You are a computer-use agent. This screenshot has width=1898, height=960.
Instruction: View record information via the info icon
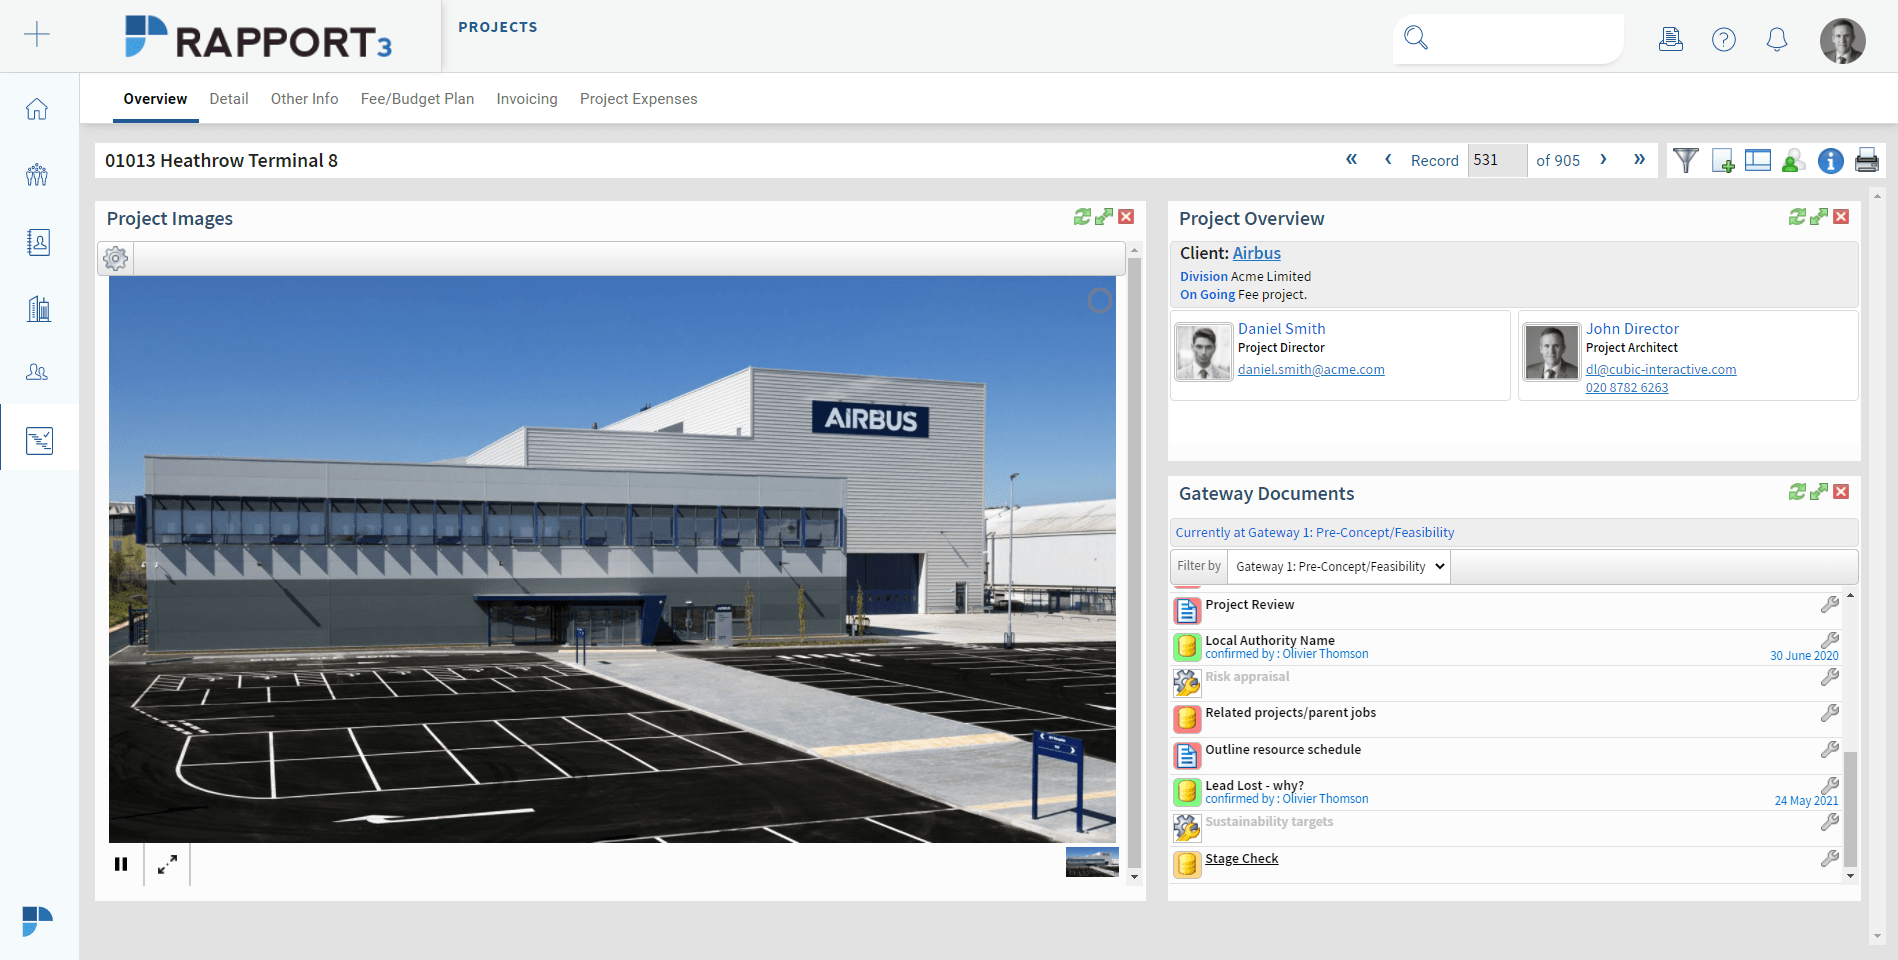[1831, 160]
